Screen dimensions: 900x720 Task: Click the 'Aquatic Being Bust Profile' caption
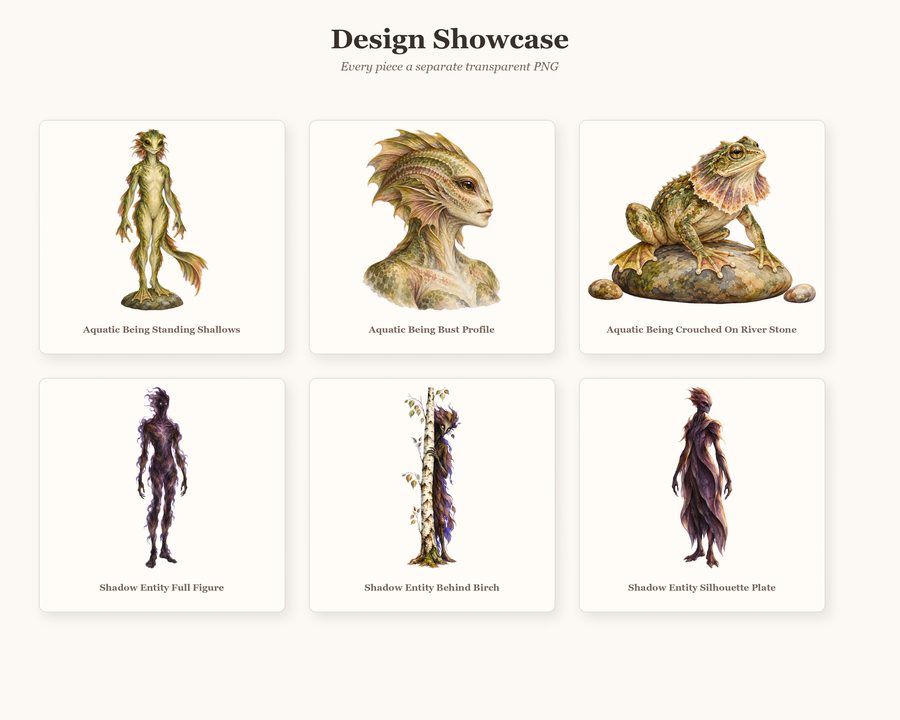pos(432,330)
